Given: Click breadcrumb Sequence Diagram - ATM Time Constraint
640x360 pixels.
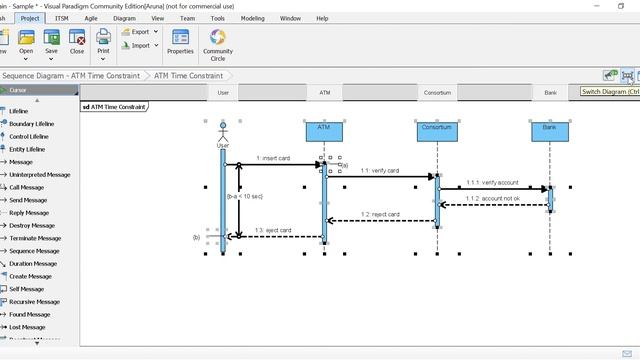Looking at the screenshot, I should [x=71, y=76].
